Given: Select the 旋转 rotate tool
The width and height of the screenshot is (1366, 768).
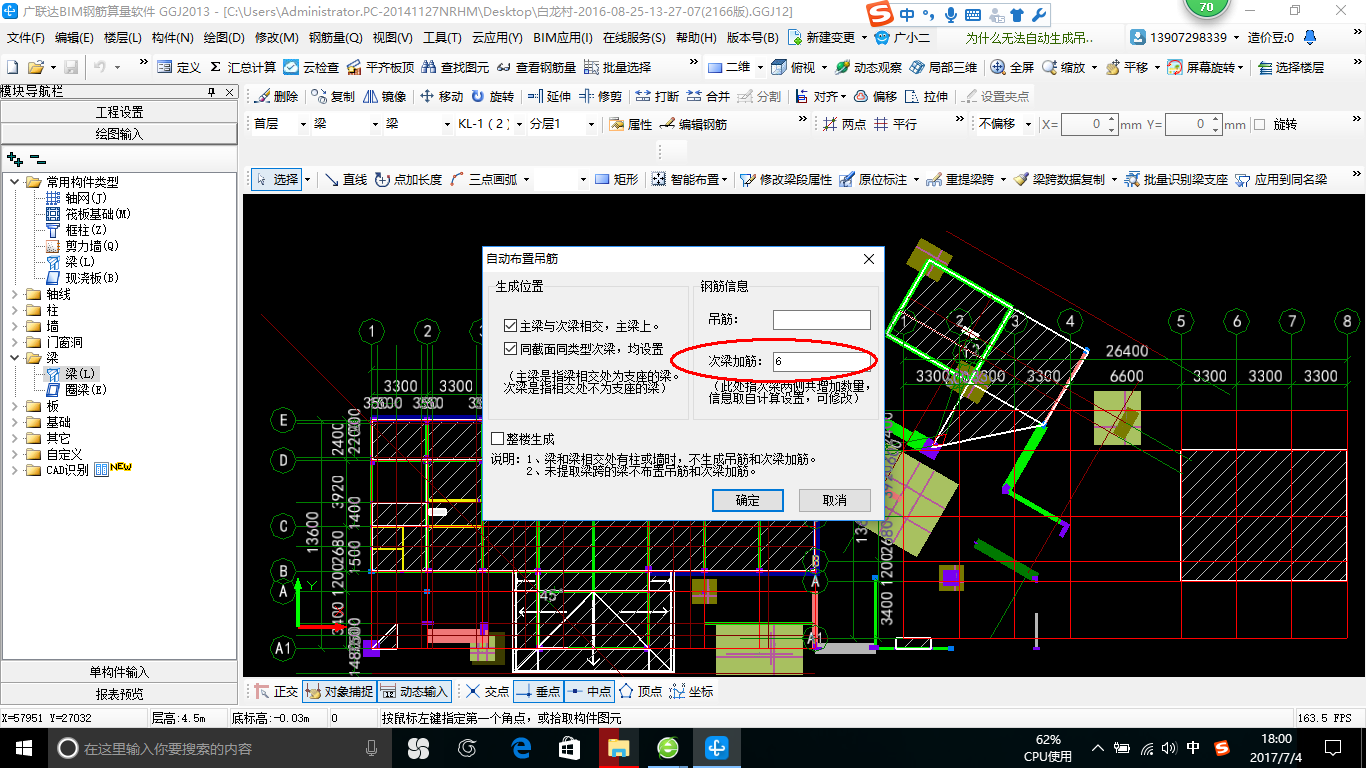Looking at the screenshot, I should [x=493, y=96].
